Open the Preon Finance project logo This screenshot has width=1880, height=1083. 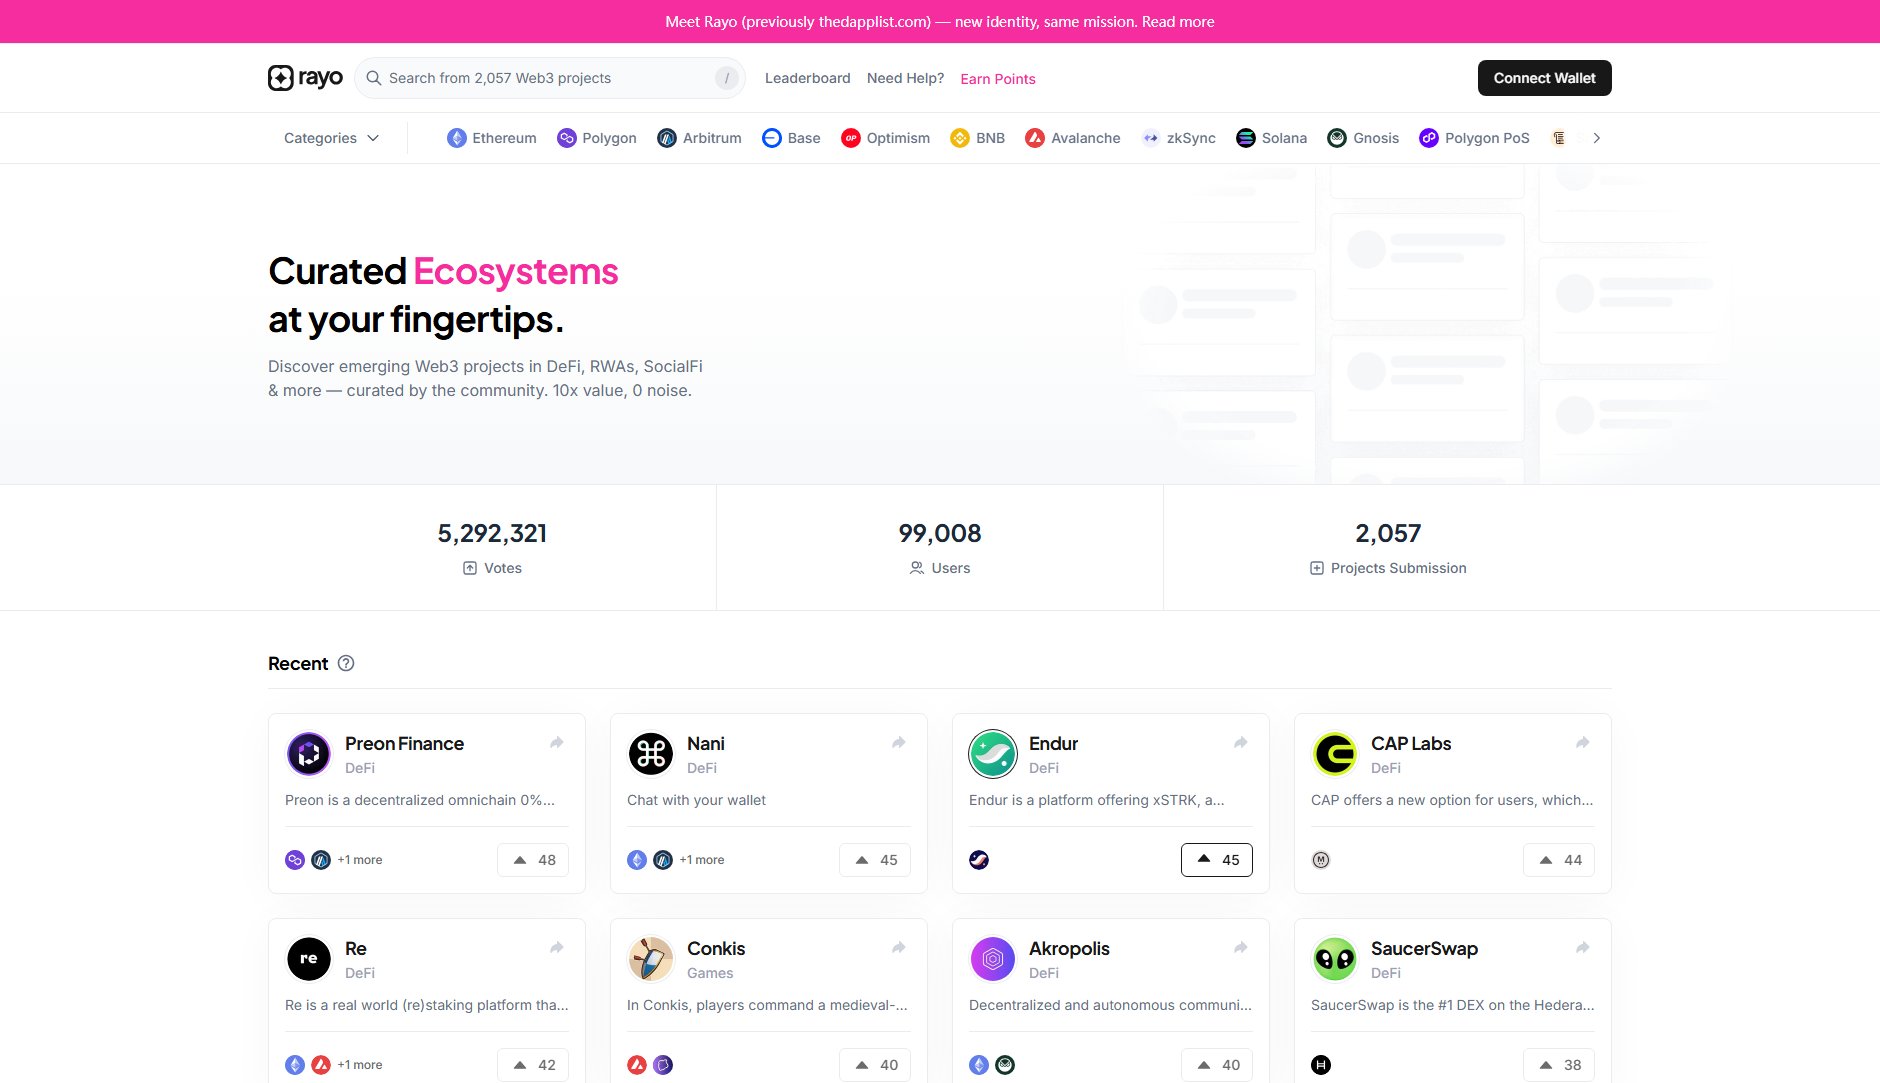tap(309, 754)
